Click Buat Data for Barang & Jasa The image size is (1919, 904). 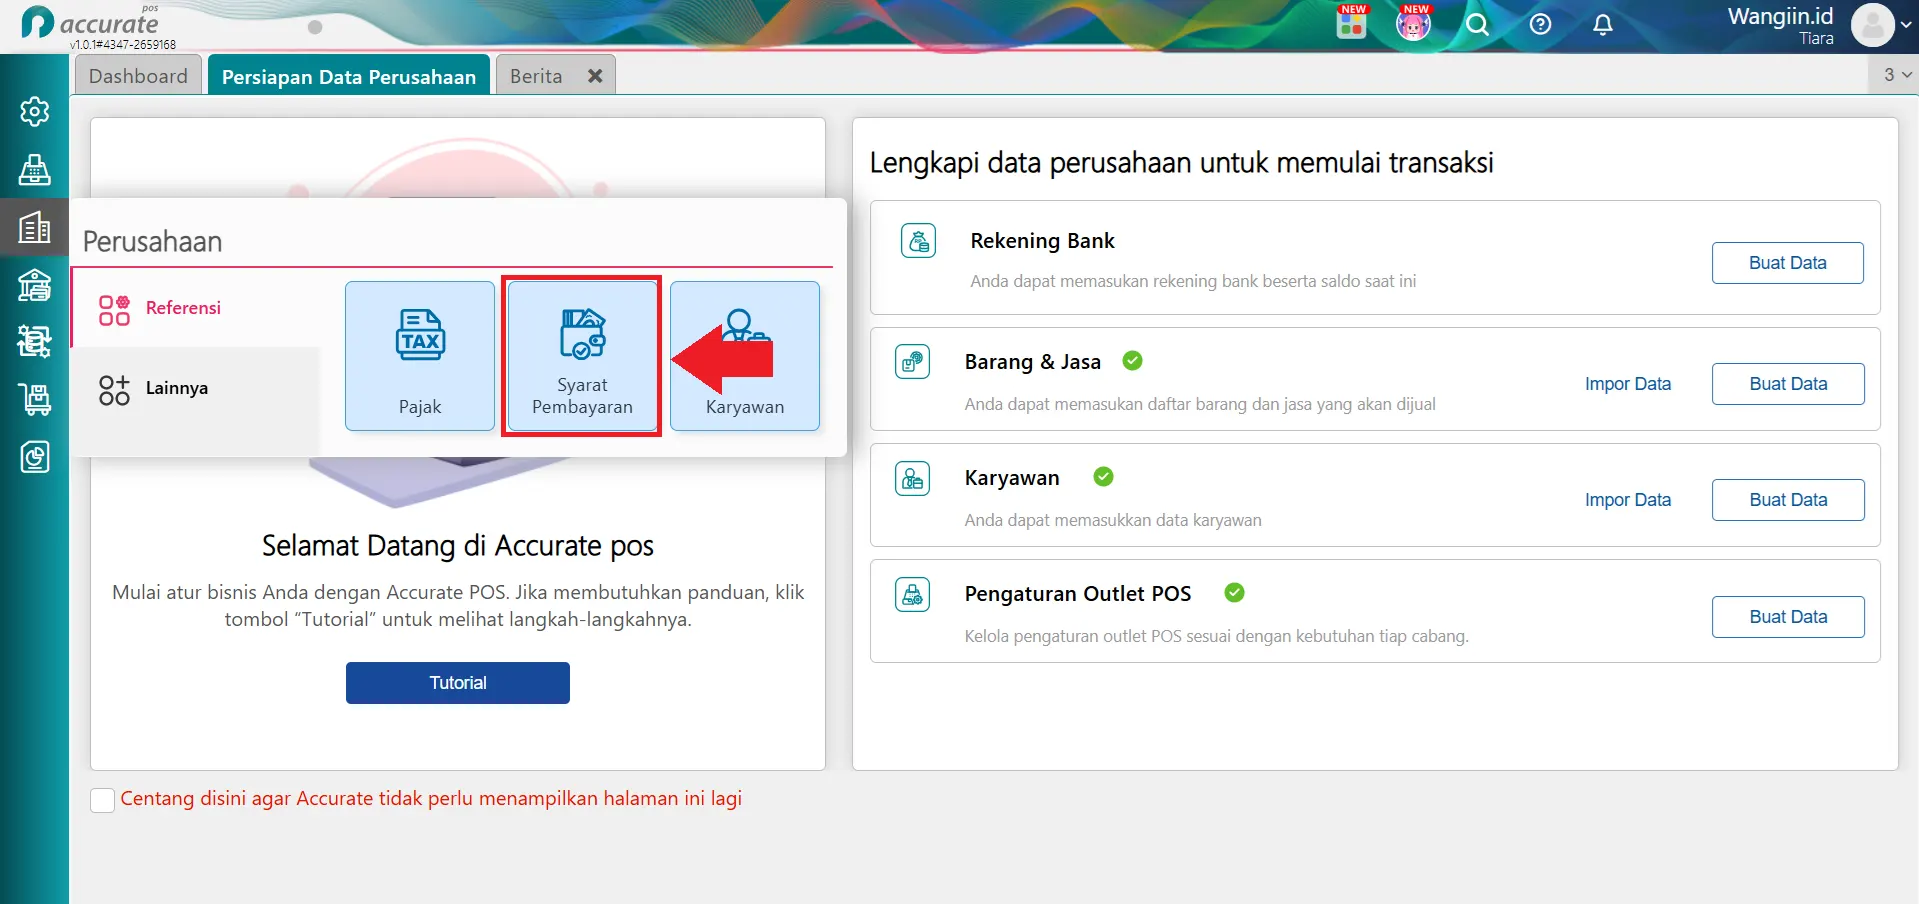pyautogui.click(x=1788, y=384)
